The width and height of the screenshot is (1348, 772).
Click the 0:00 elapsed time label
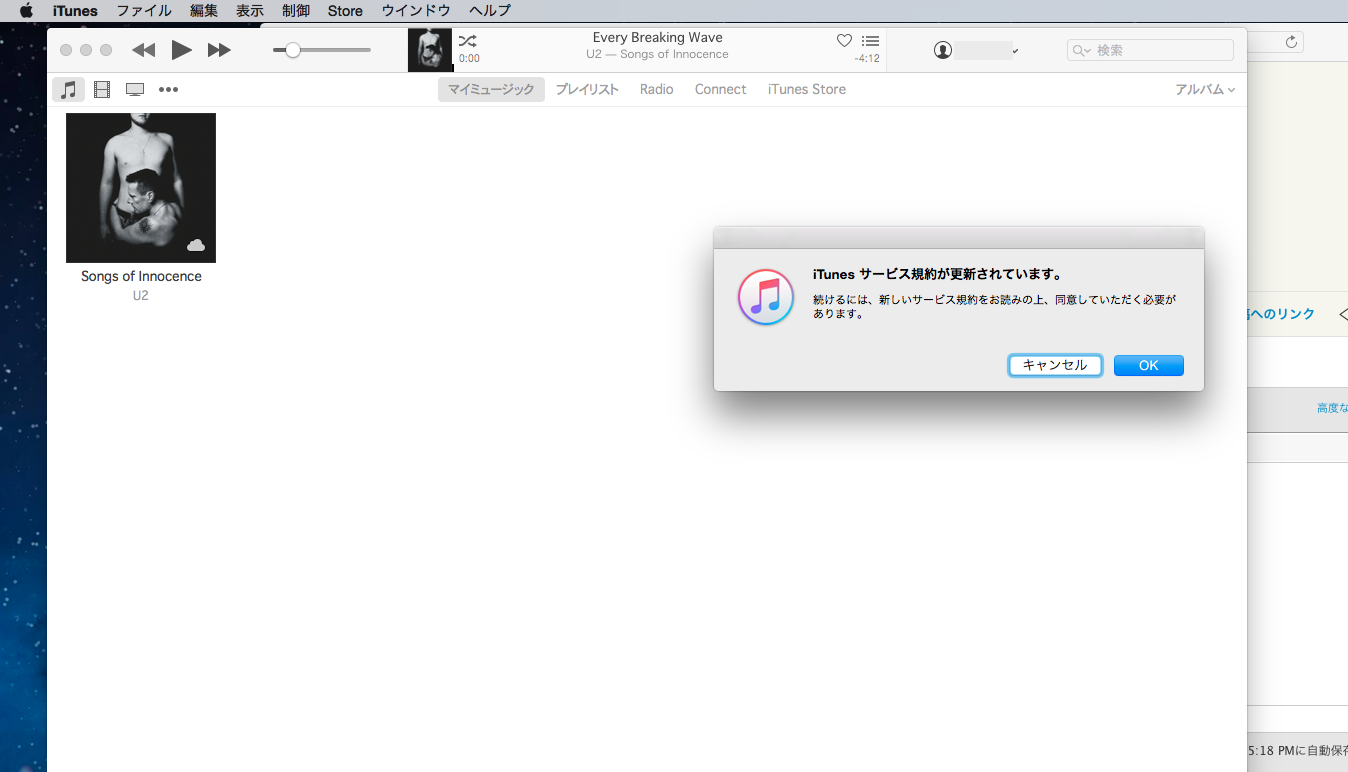coord(469,58)
